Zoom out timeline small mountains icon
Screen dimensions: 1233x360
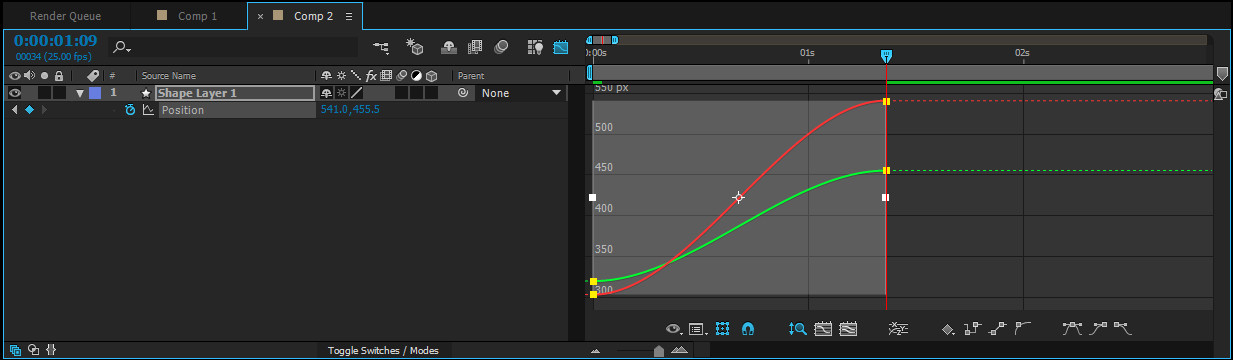pos(596,351)
